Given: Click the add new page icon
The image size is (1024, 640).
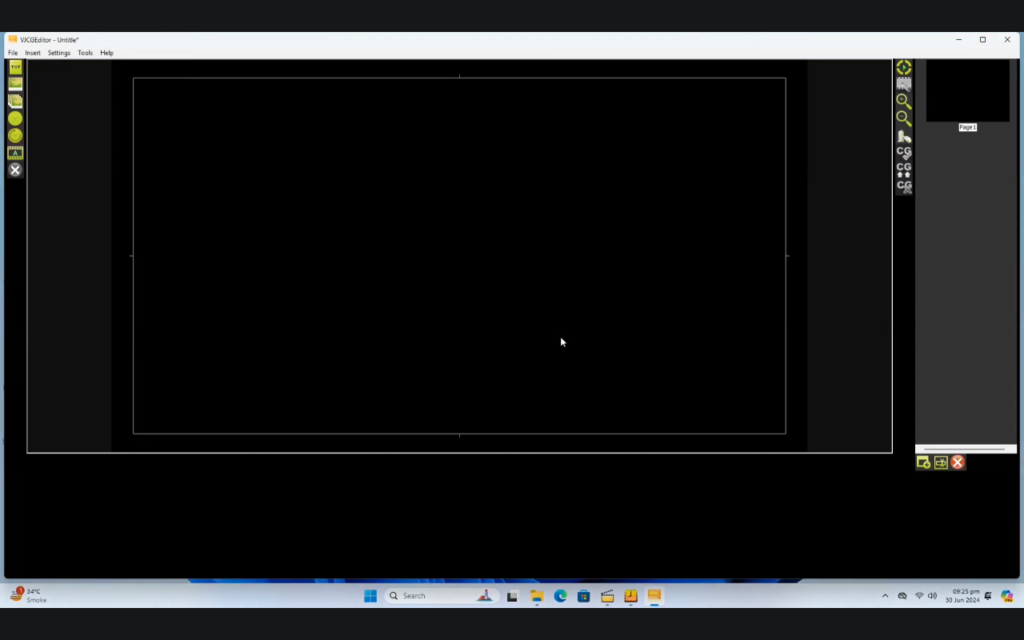Looking at the screenshot, I should point(923,462).
